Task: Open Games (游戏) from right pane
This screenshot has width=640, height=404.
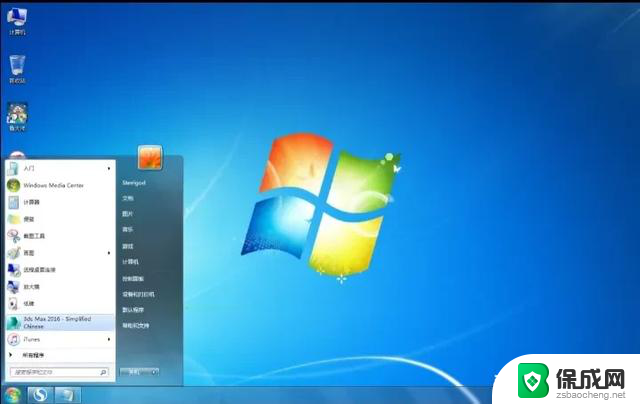Action: (128, 246)
